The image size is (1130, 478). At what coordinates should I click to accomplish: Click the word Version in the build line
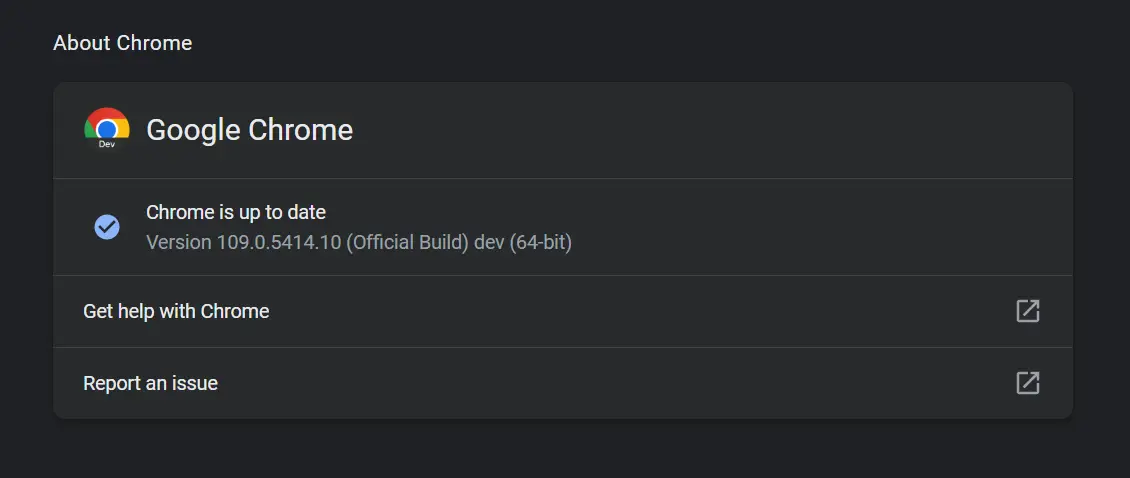click(x=179, y=242)
